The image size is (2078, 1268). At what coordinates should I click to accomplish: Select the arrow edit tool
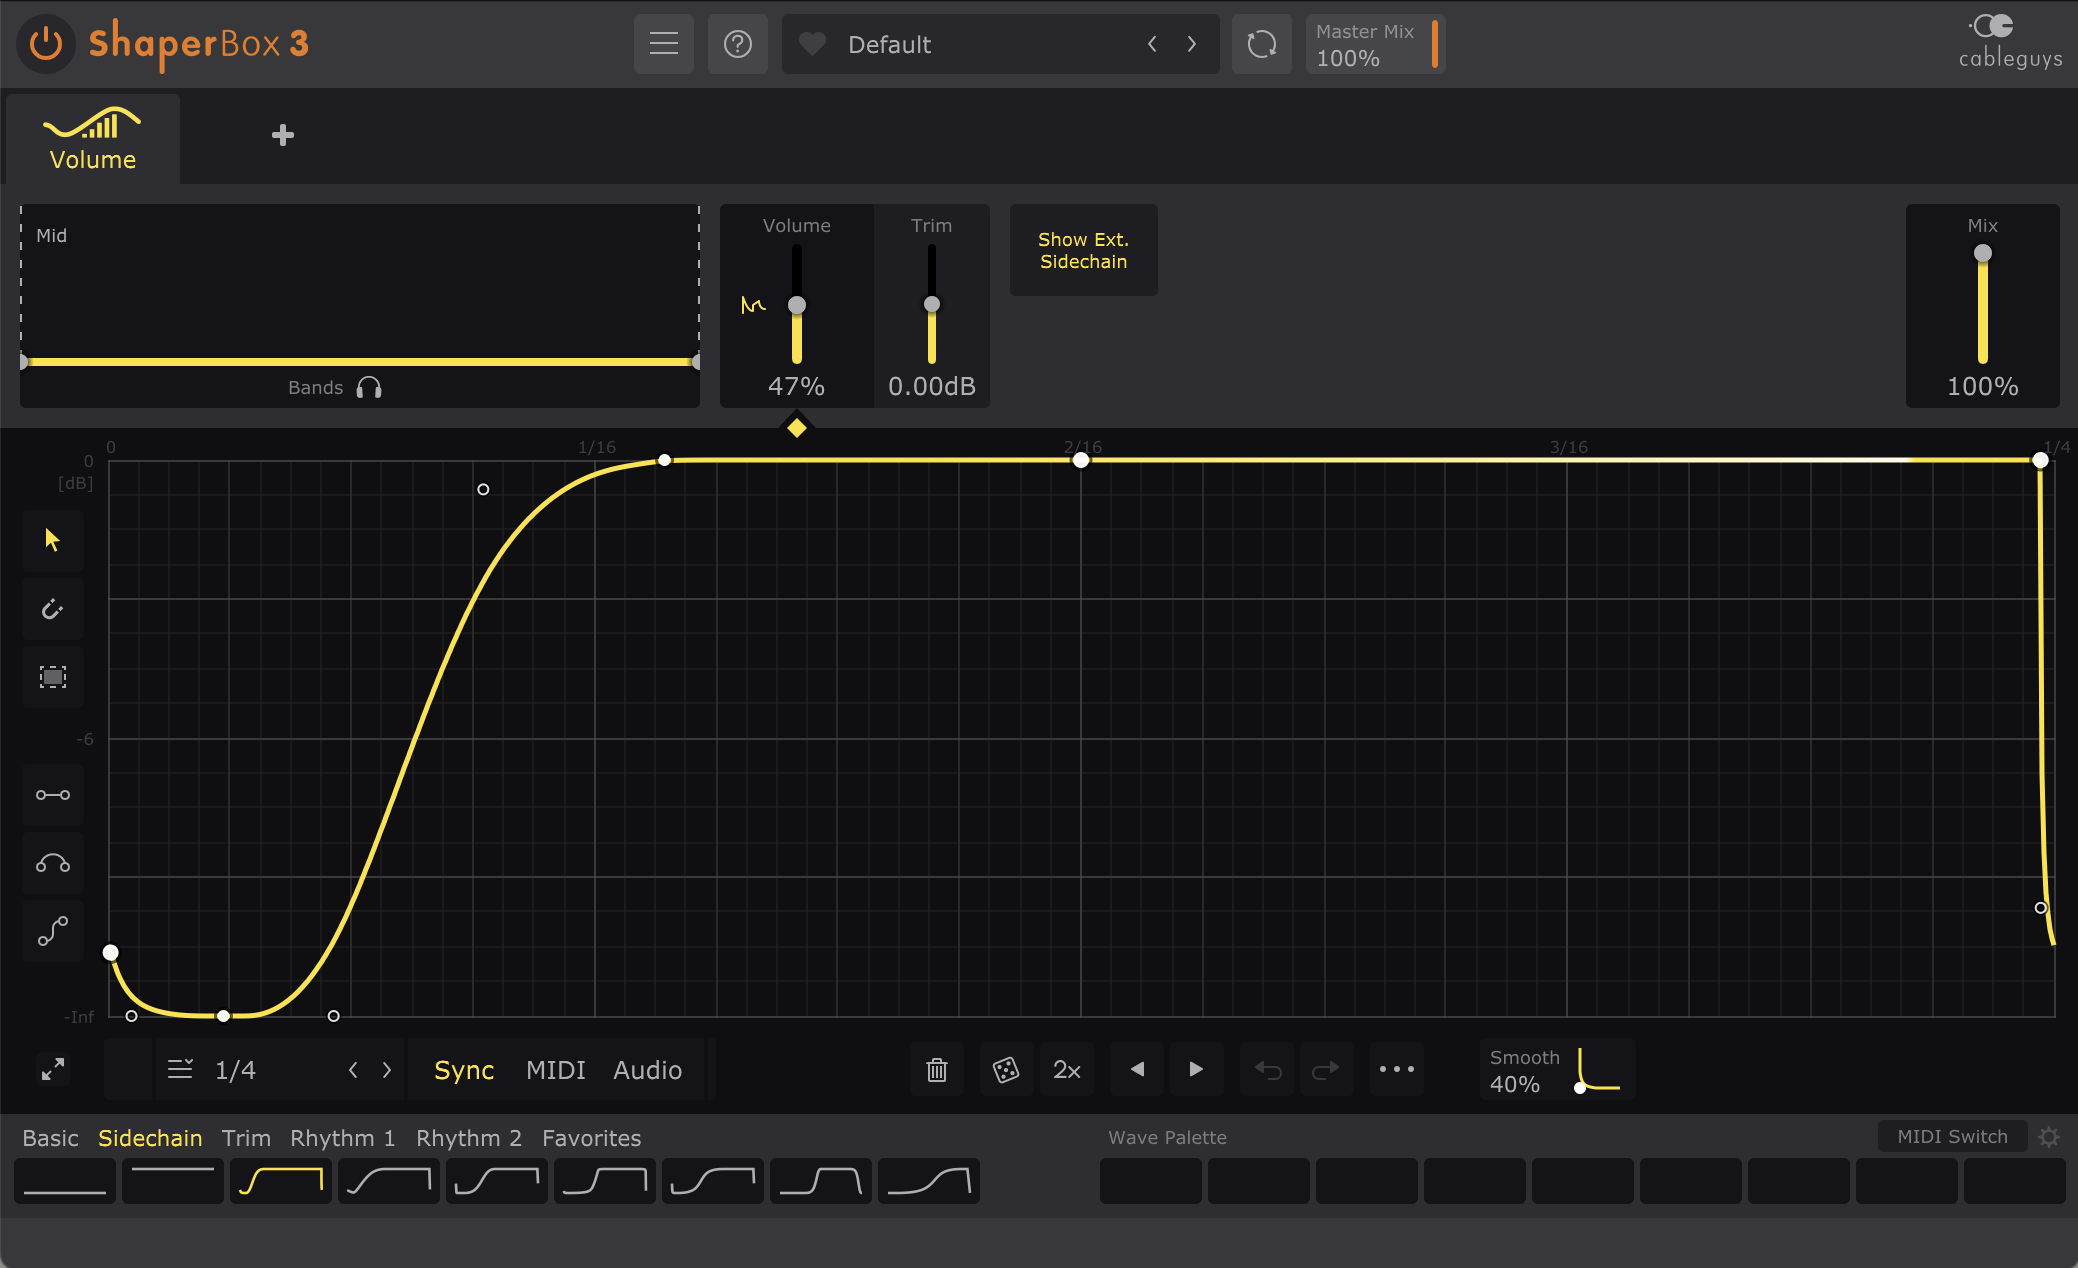tap(52, 541)
